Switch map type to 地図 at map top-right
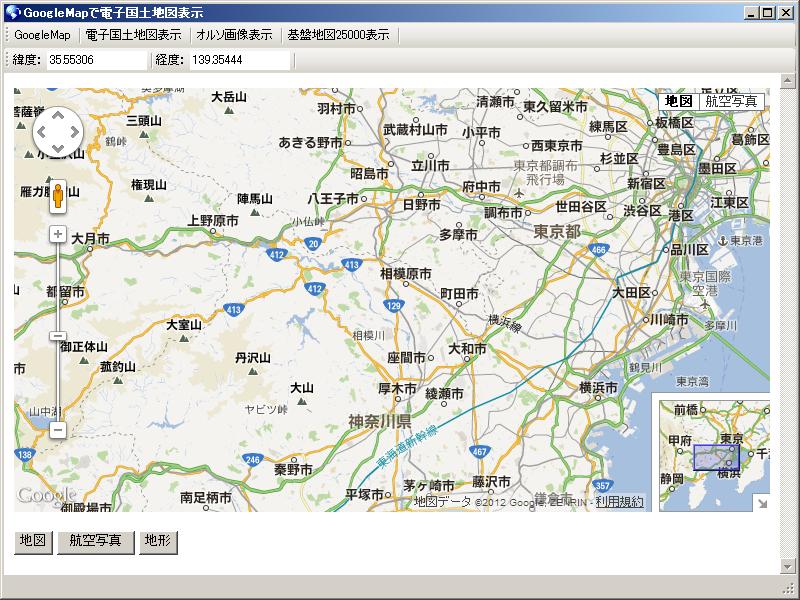800x600 pixels. (679, 101)
